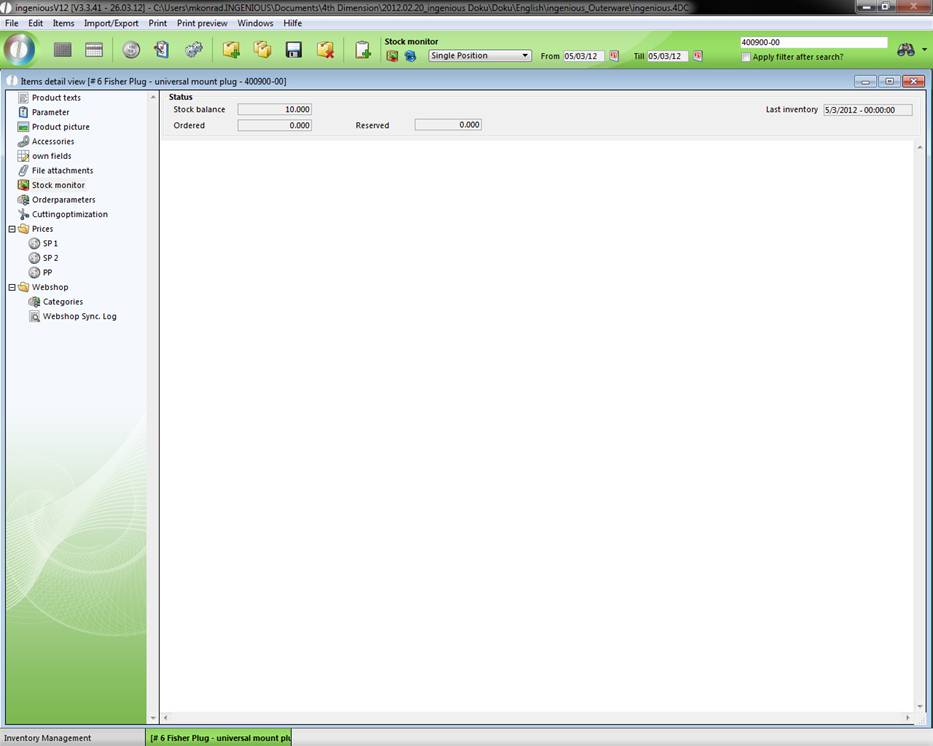This screenshot has width=933, height=746.
Task: Click the floppy disk save icon
Action: pyautogui.click(x=294, y=50)
